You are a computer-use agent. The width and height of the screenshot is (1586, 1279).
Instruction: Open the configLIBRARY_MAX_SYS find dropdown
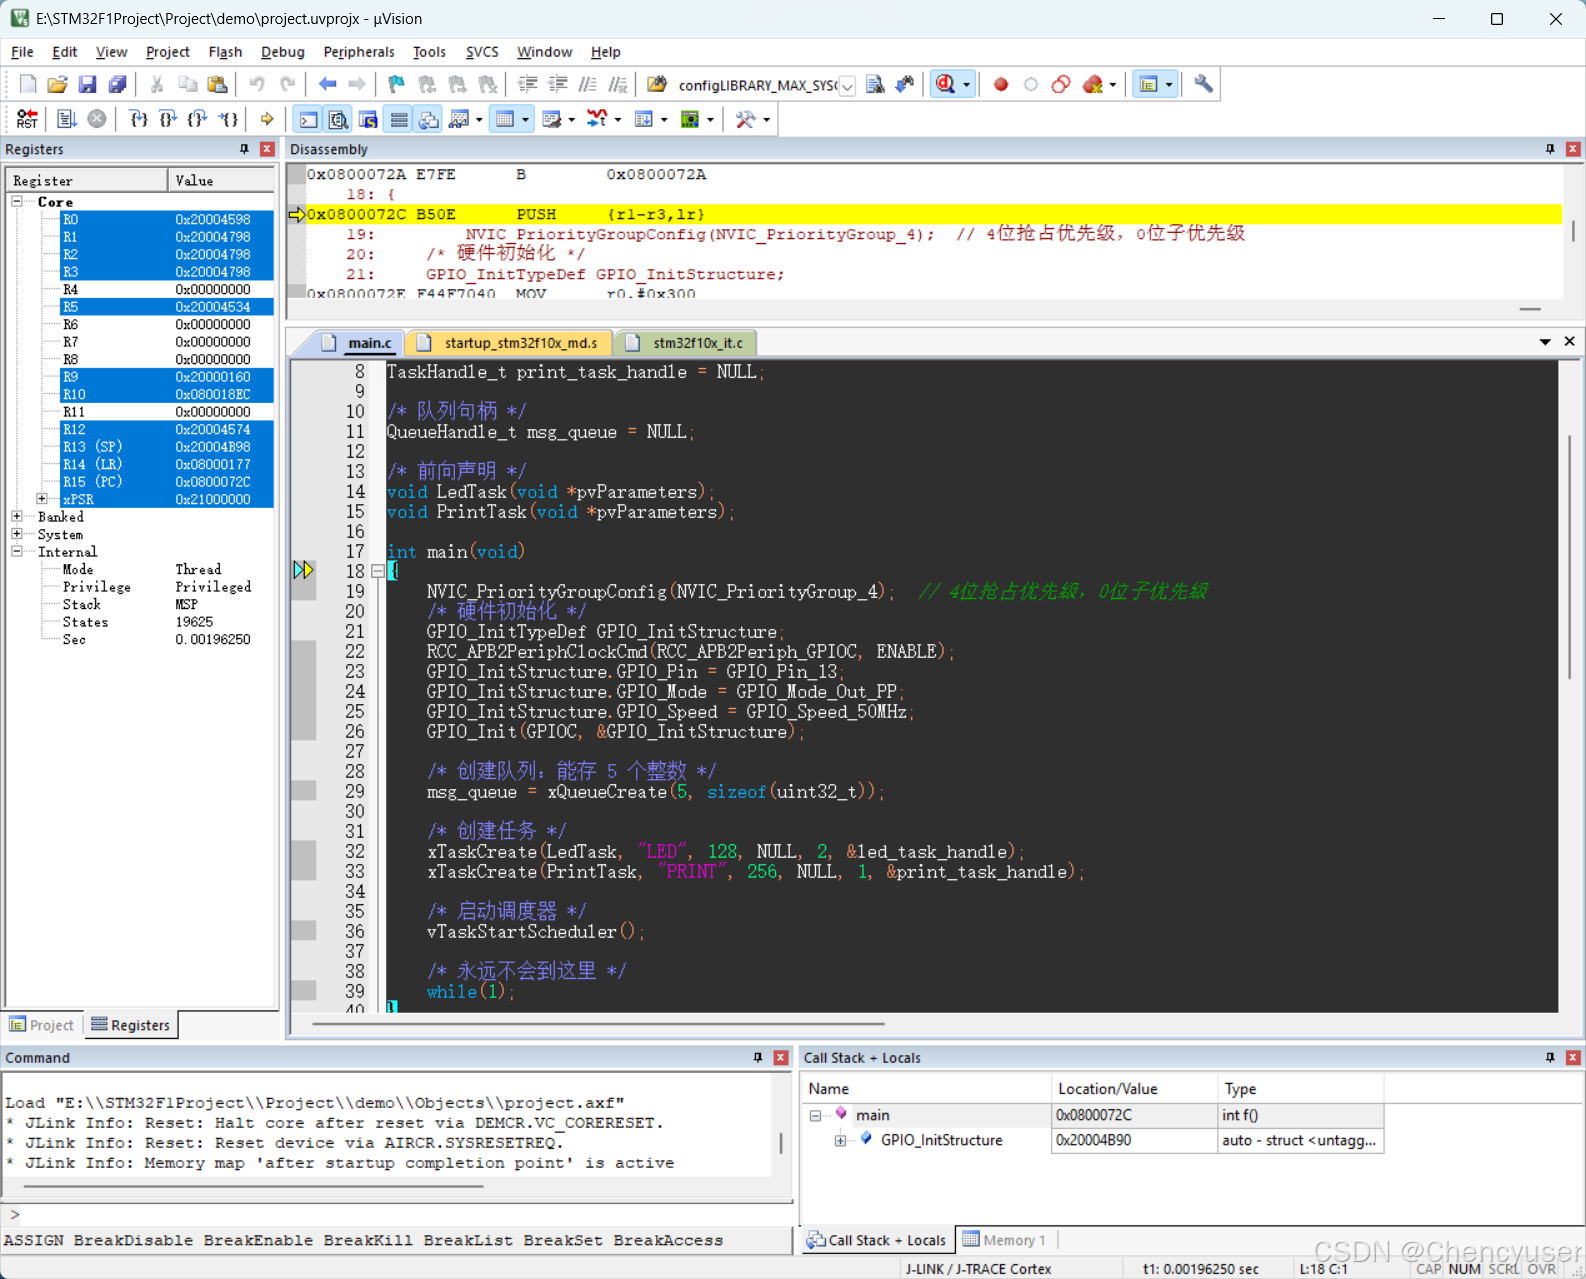(x=847, y=86)
